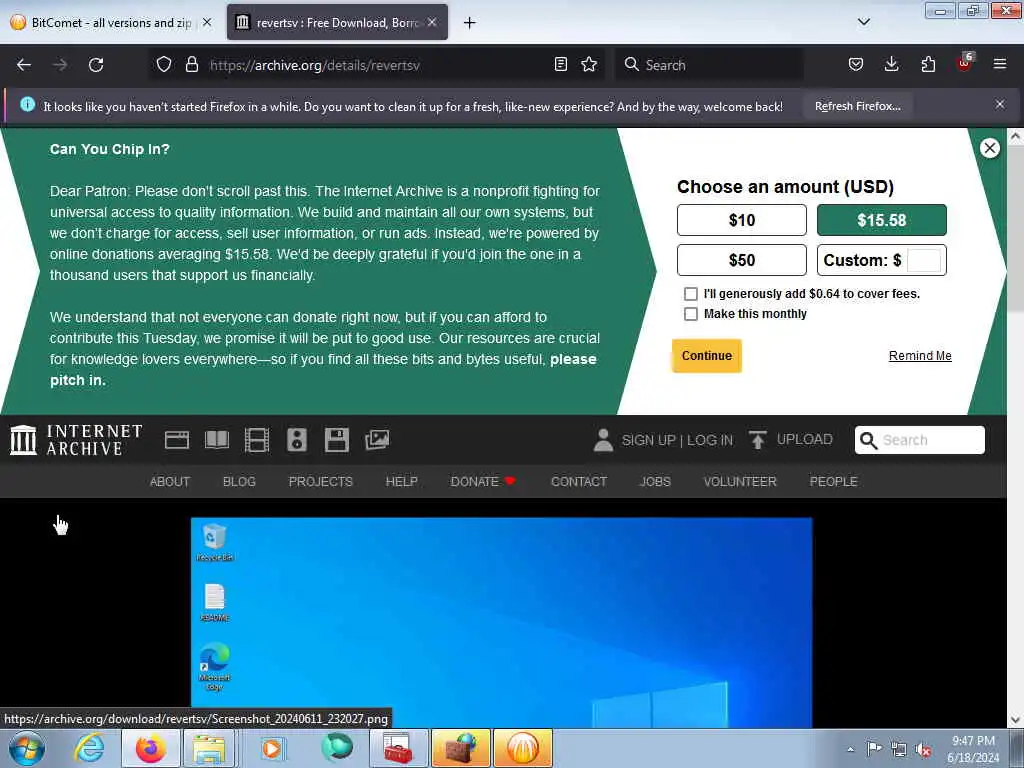Close the BitComet tab

pos(207,22)
